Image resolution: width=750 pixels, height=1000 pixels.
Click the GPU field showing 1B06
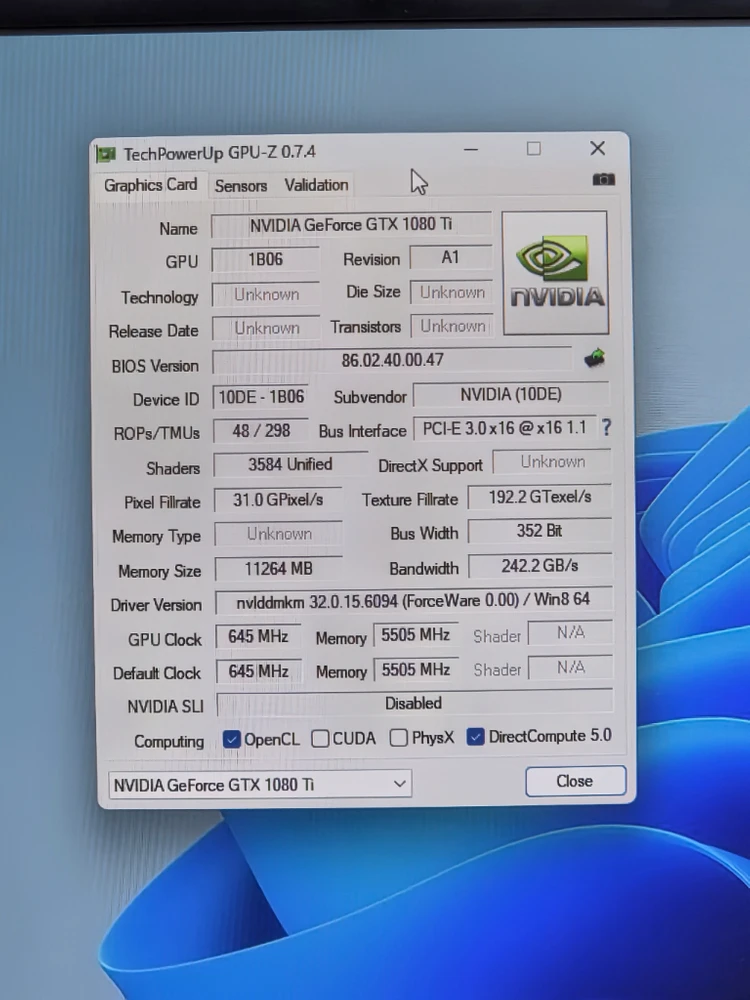(265, 259)
